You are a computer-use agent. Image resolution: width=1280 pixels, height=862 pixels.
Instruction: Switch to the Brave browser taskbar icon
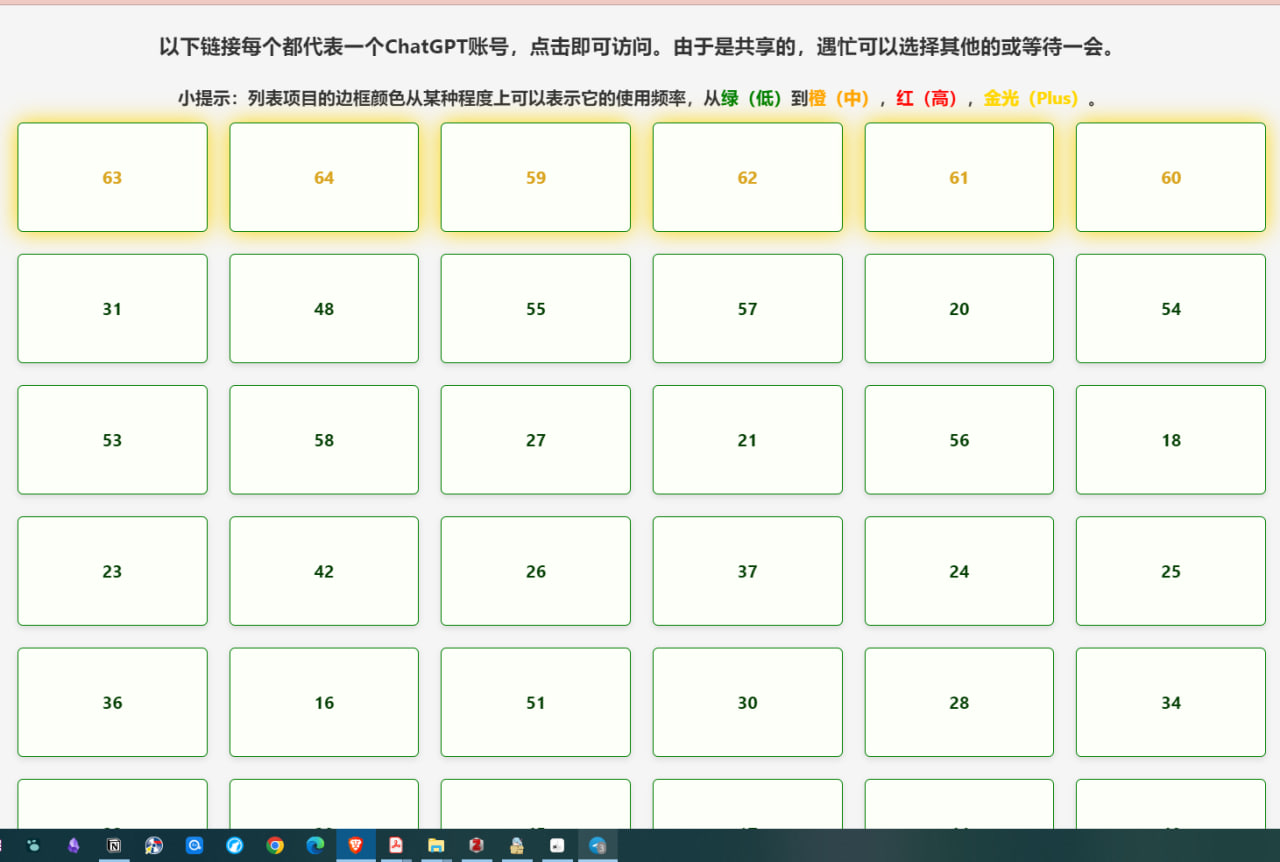click(x=355, y=845)
